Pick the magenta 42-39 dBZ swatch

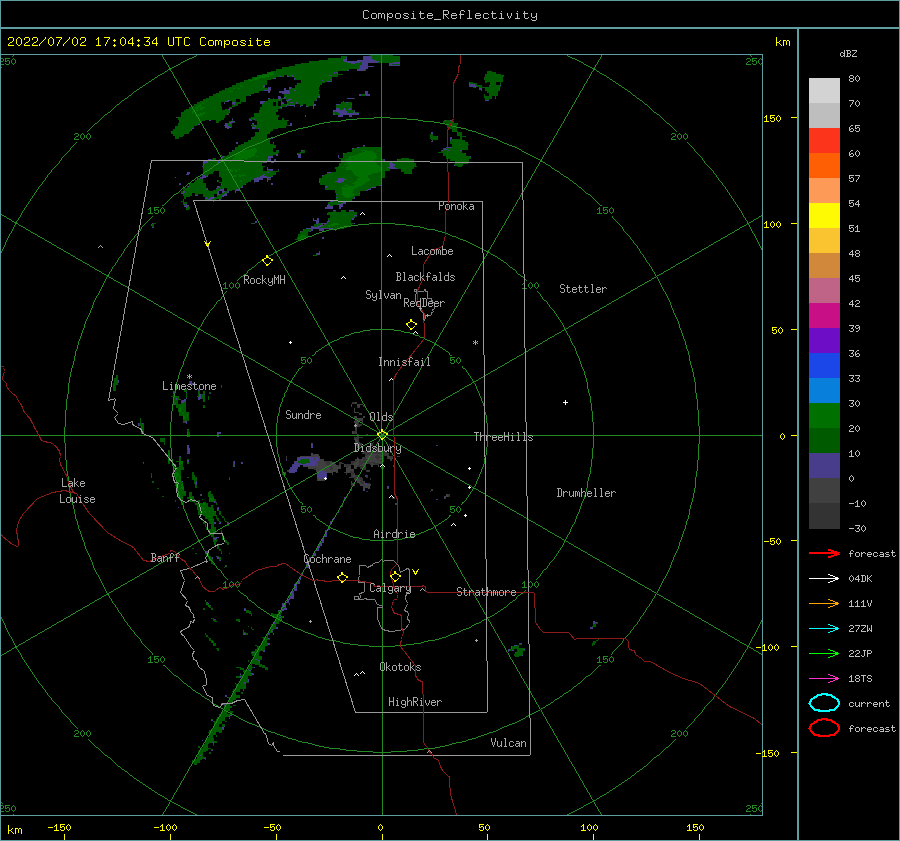824,316
